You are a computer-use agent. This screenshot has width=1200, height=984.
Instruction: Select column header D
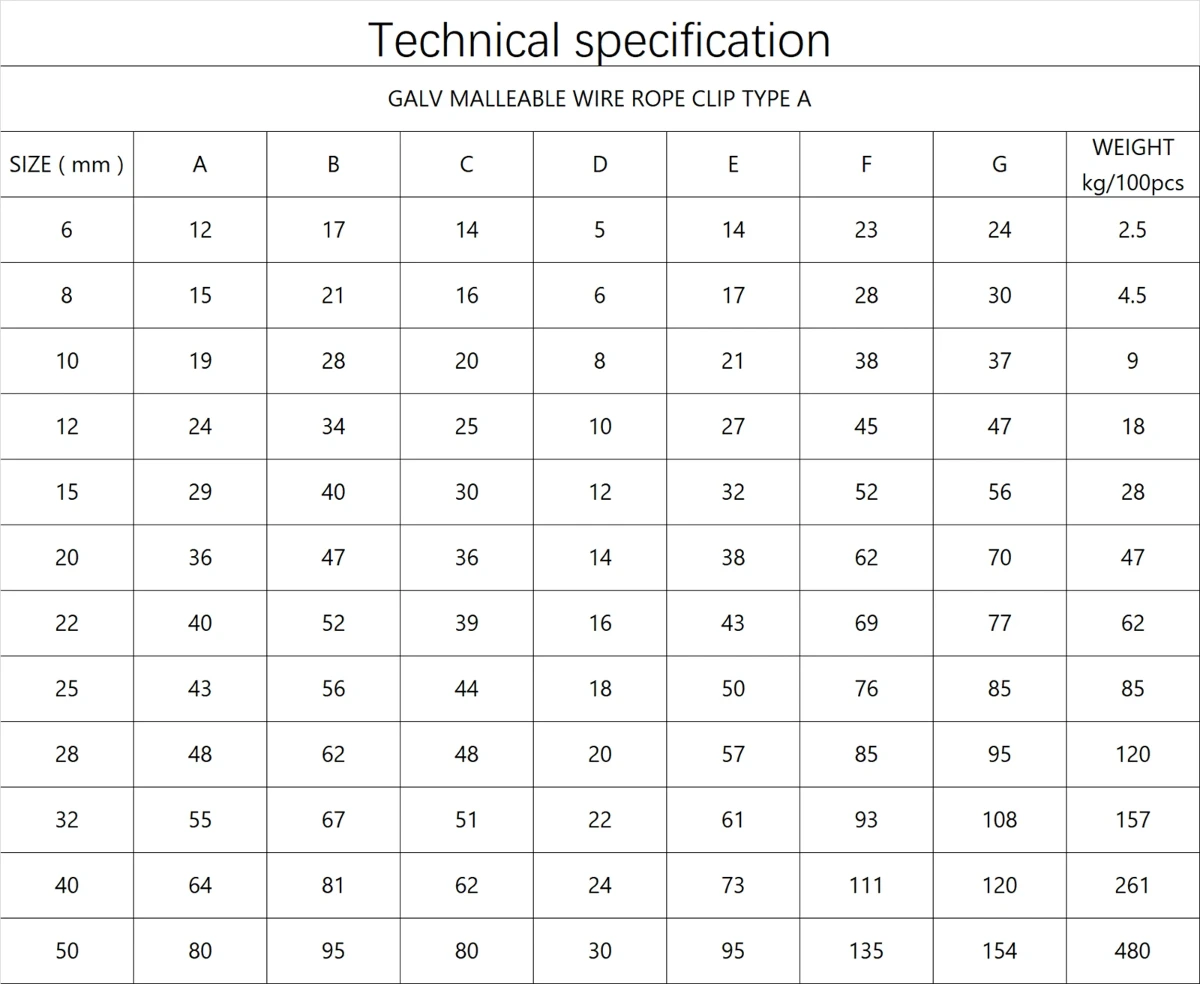[x=600, y=165]
